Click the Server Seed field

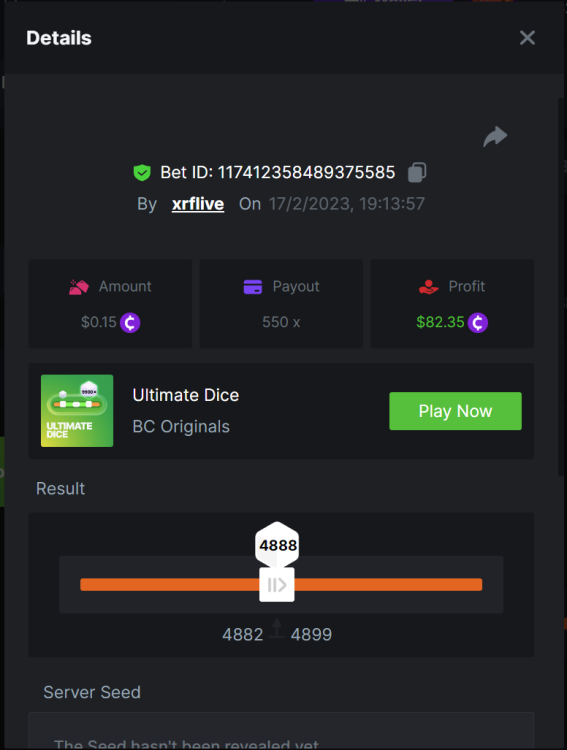click(281, 731)
